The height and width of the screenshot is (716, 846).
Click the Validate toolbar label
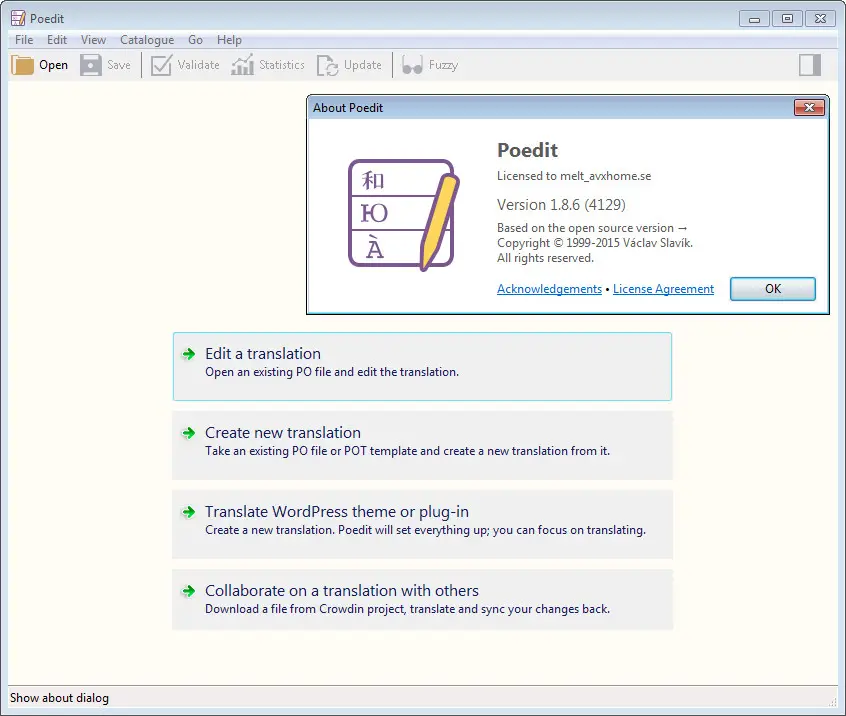[198, 65]
